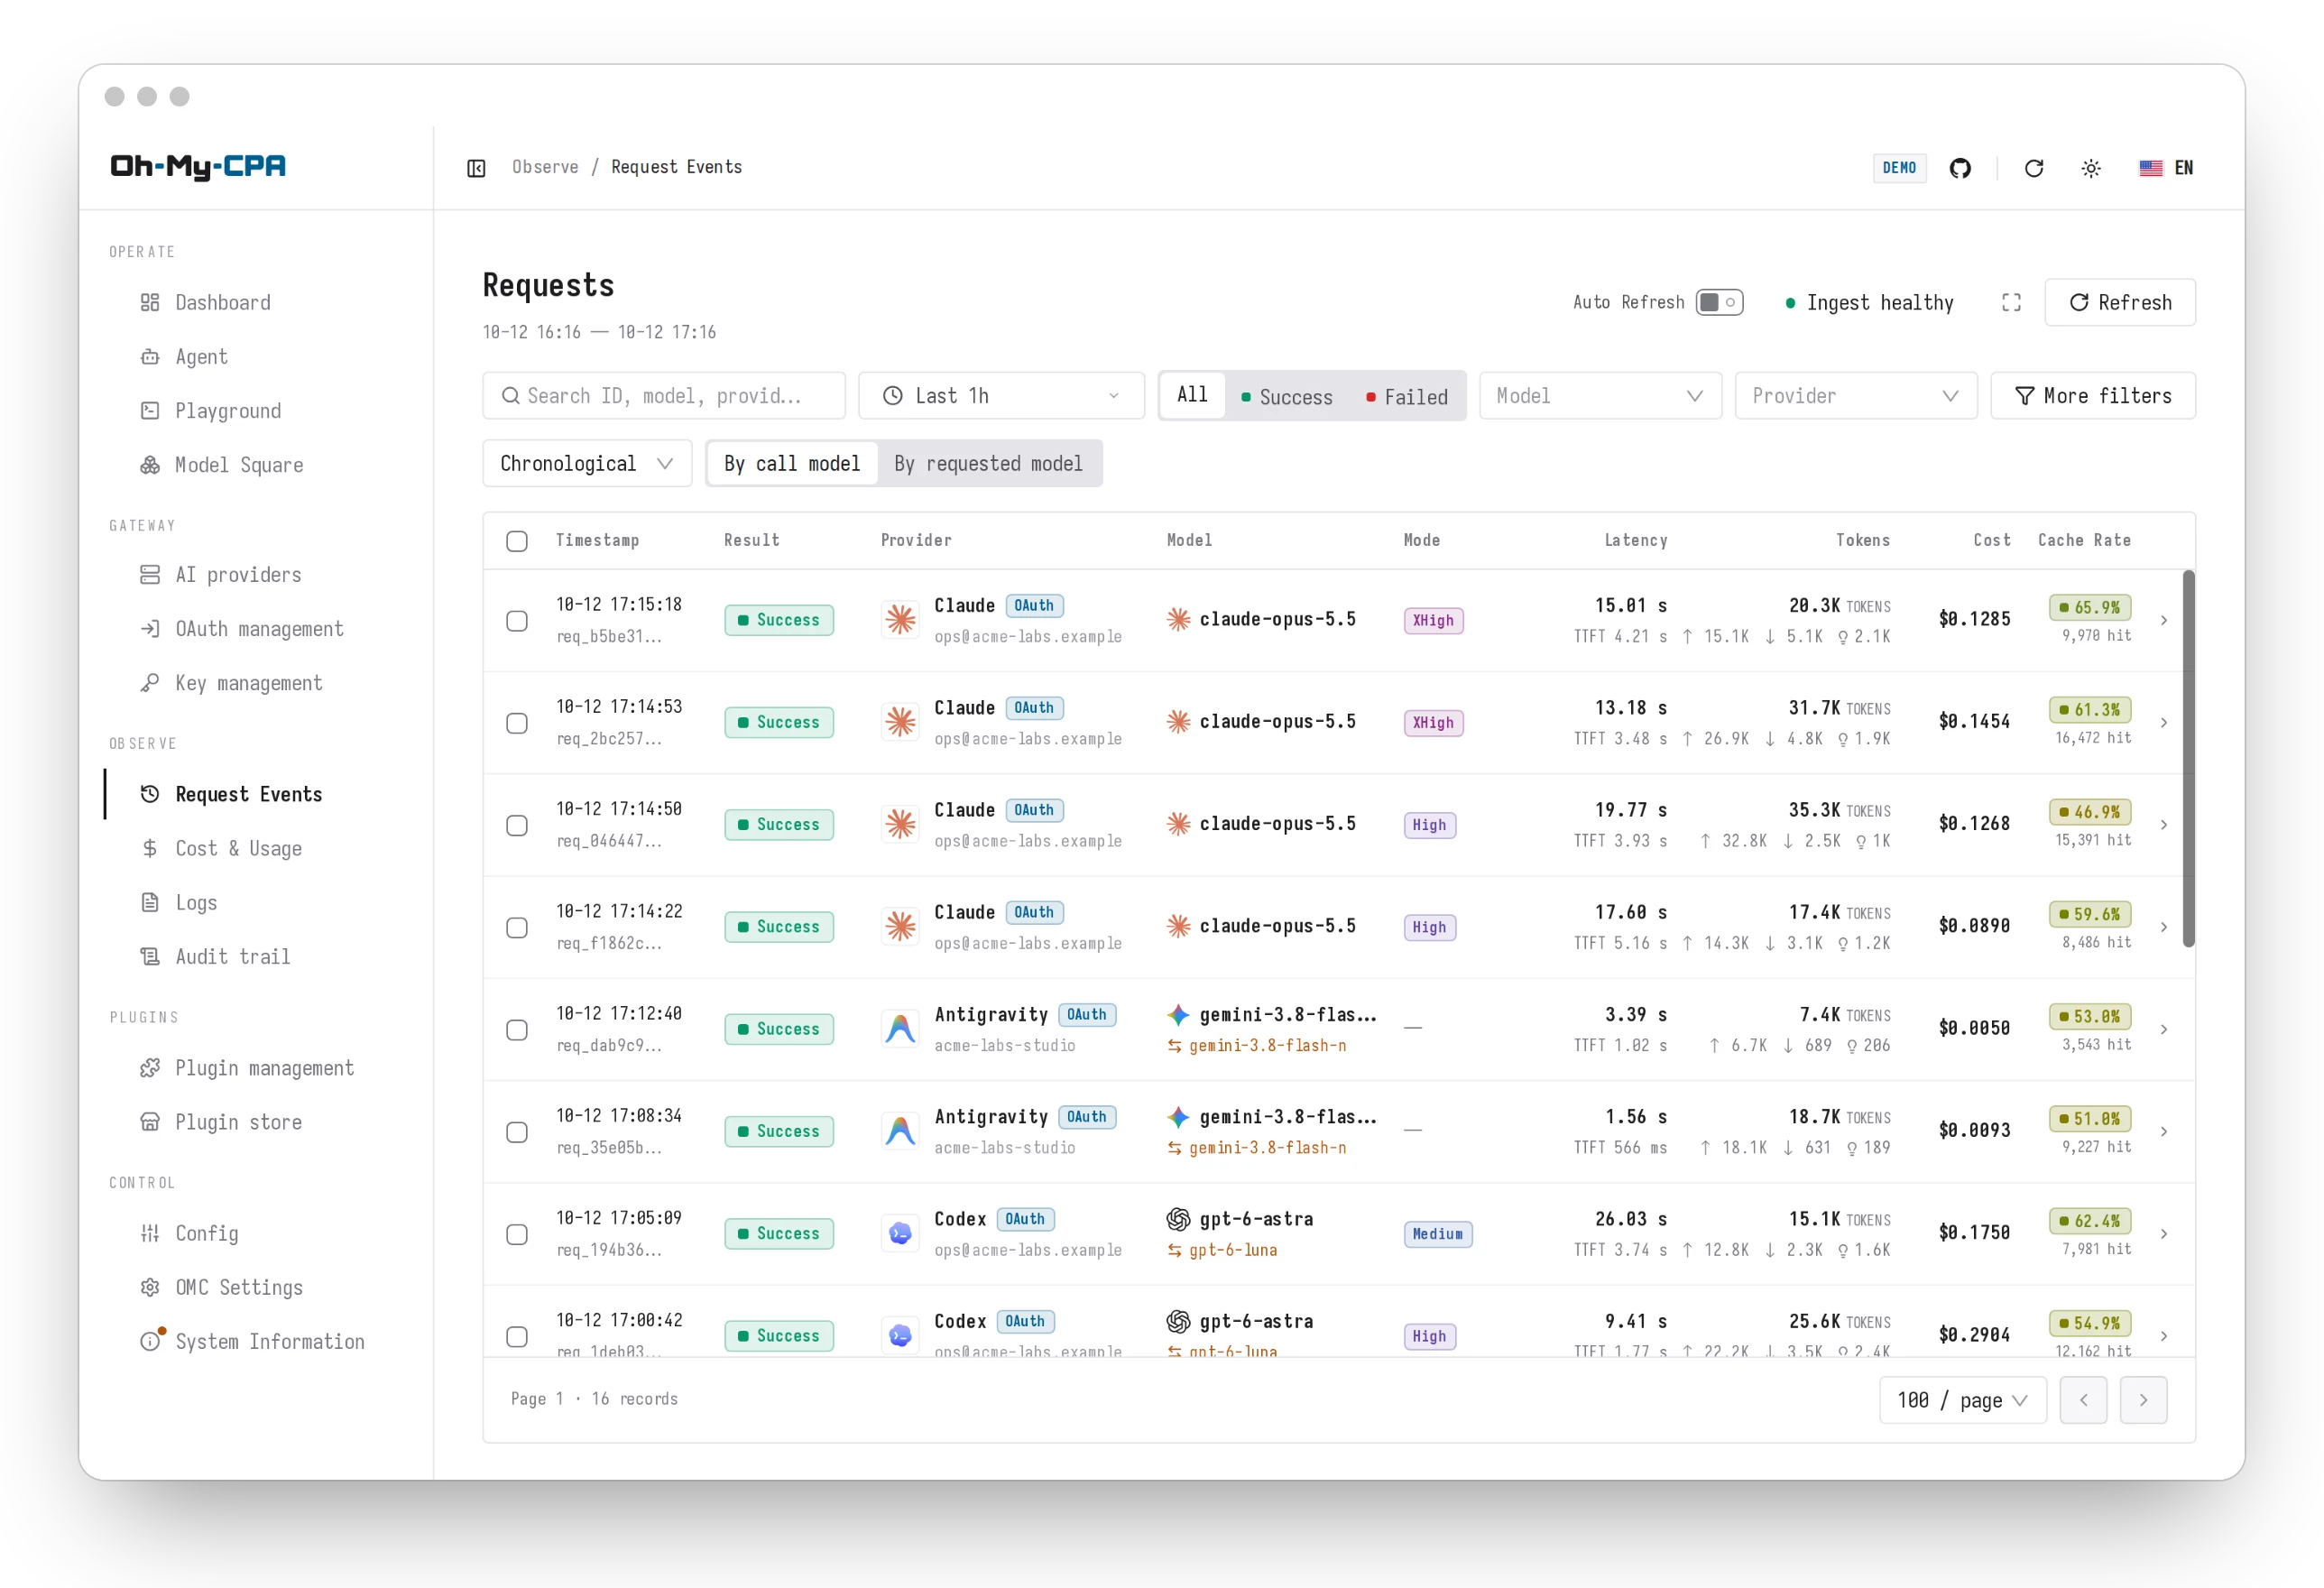2324x1588 pixels.
Task: Open the Last 1h time range dropdown
Action: click(1001, 396)
